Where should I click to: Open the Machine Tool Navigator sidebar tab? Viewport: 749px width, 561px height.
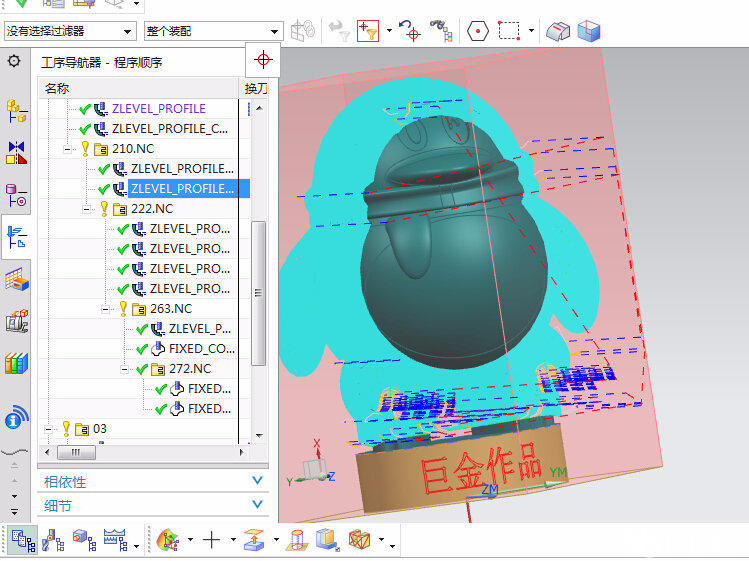coord(16,280)
